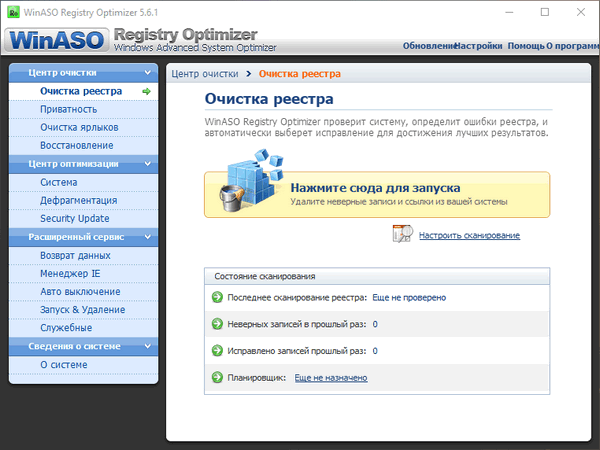This screenshot has height=450, width=600.
Task: Click Очистка реестра in breadcrumb
Action: (x=300, y=74)
